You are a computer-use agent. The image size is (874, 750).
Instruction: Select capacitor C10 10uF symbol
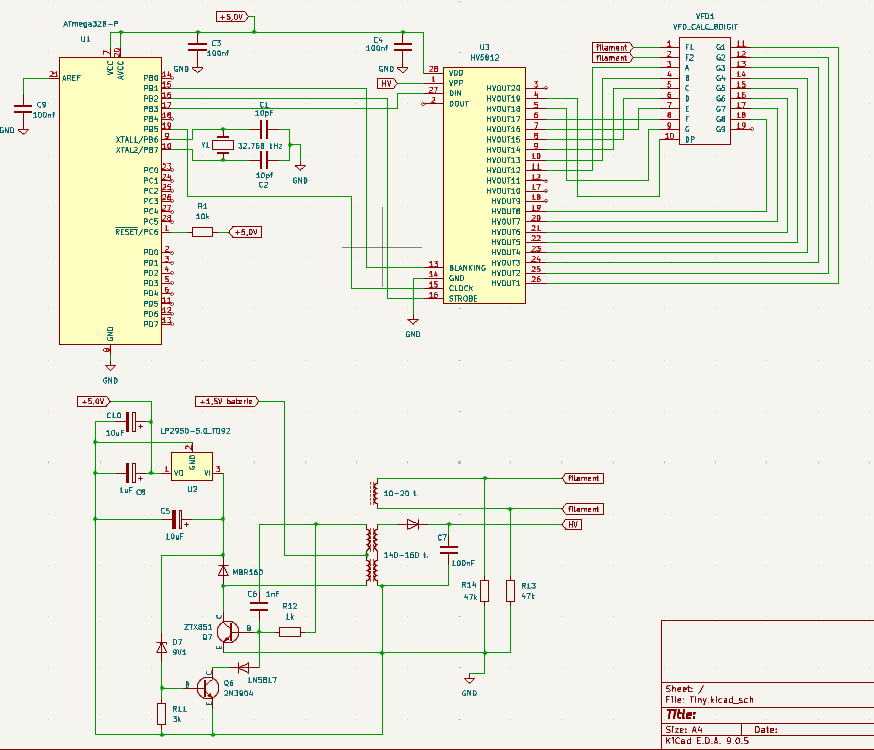131,422
